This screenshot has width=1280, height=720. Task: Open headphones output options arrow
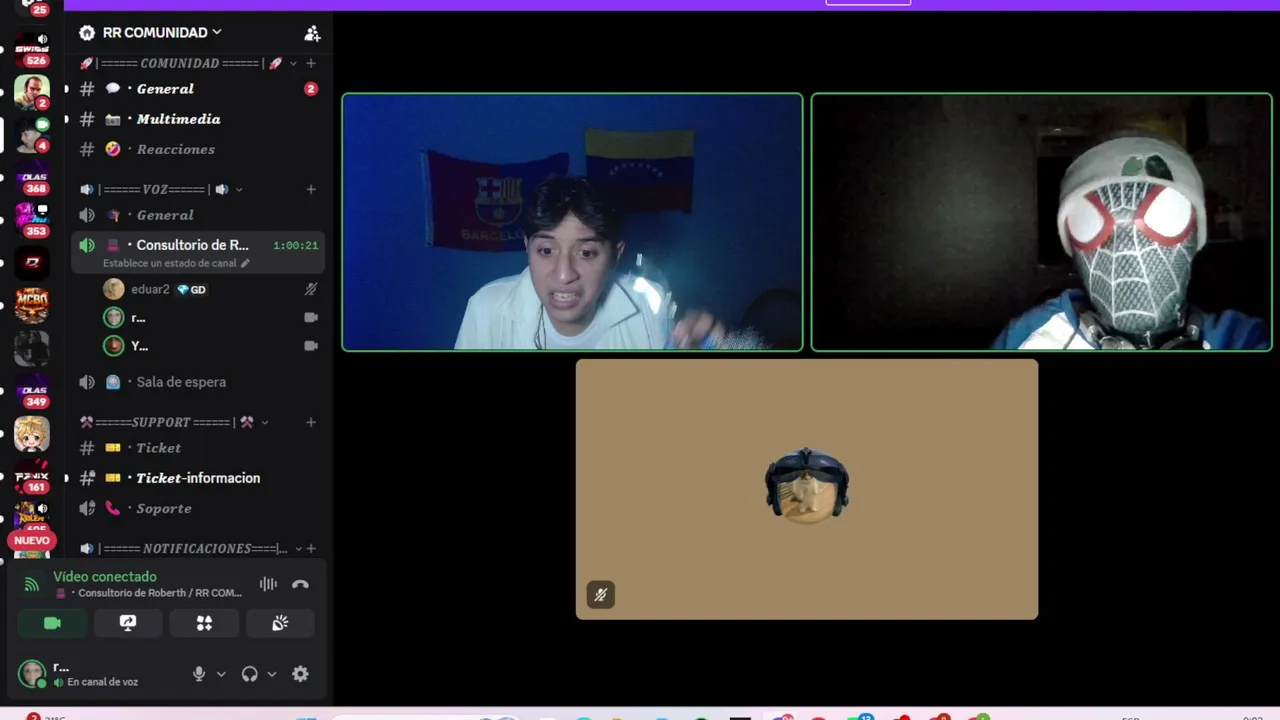click(272, 674)
